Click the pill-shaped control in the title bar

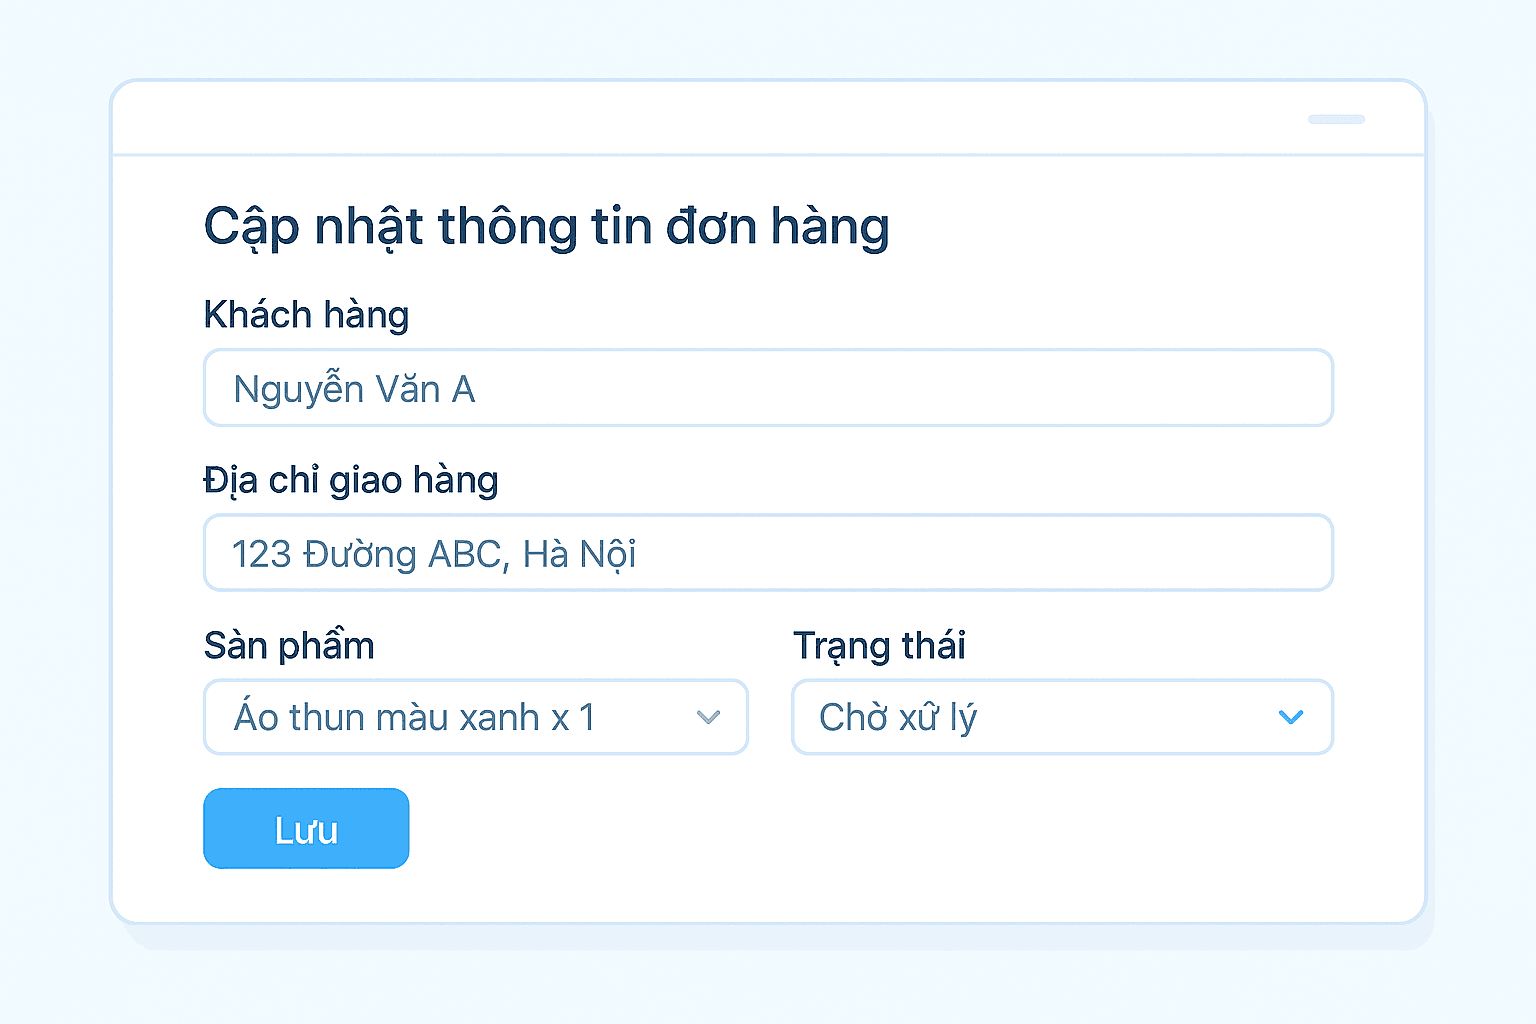[1336, 120]
